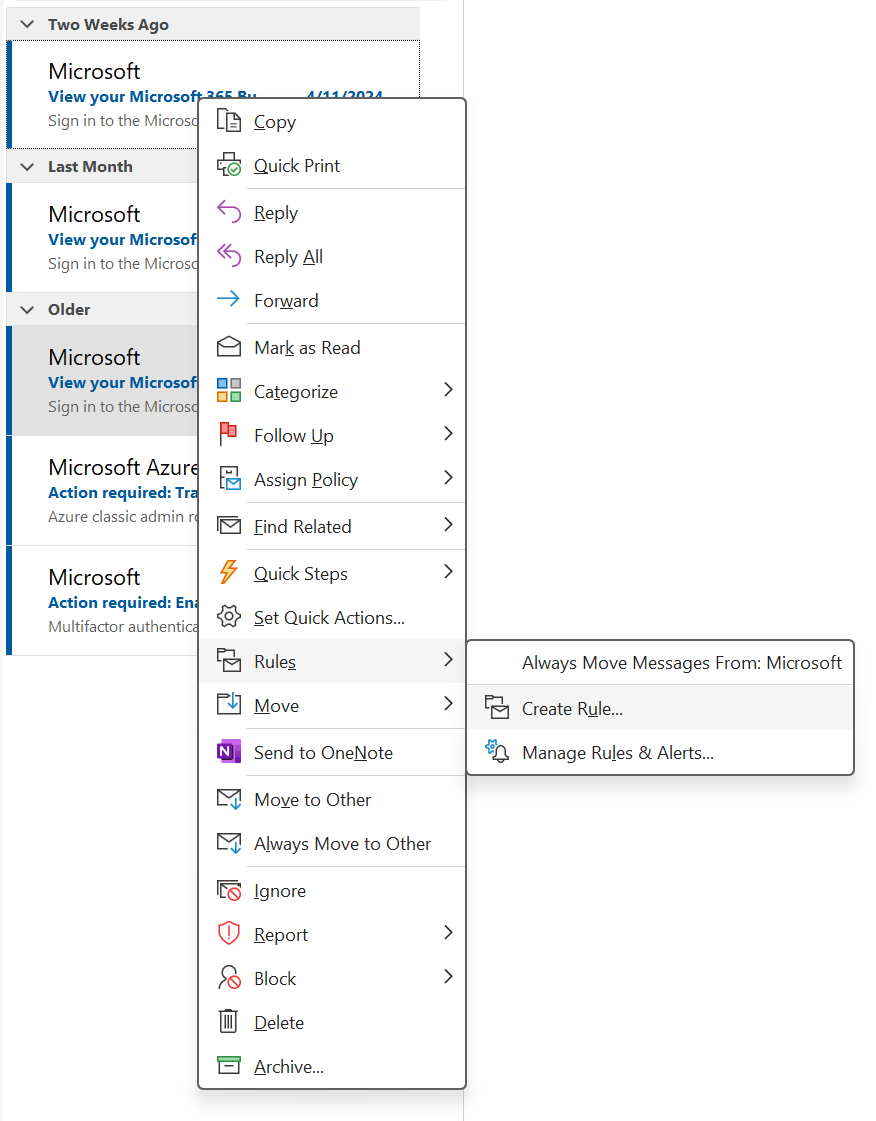876x1121 pixels.
Task: Click 'Action required: Tra' subject text
Action: pyautogui.click(x=122, y=493)
